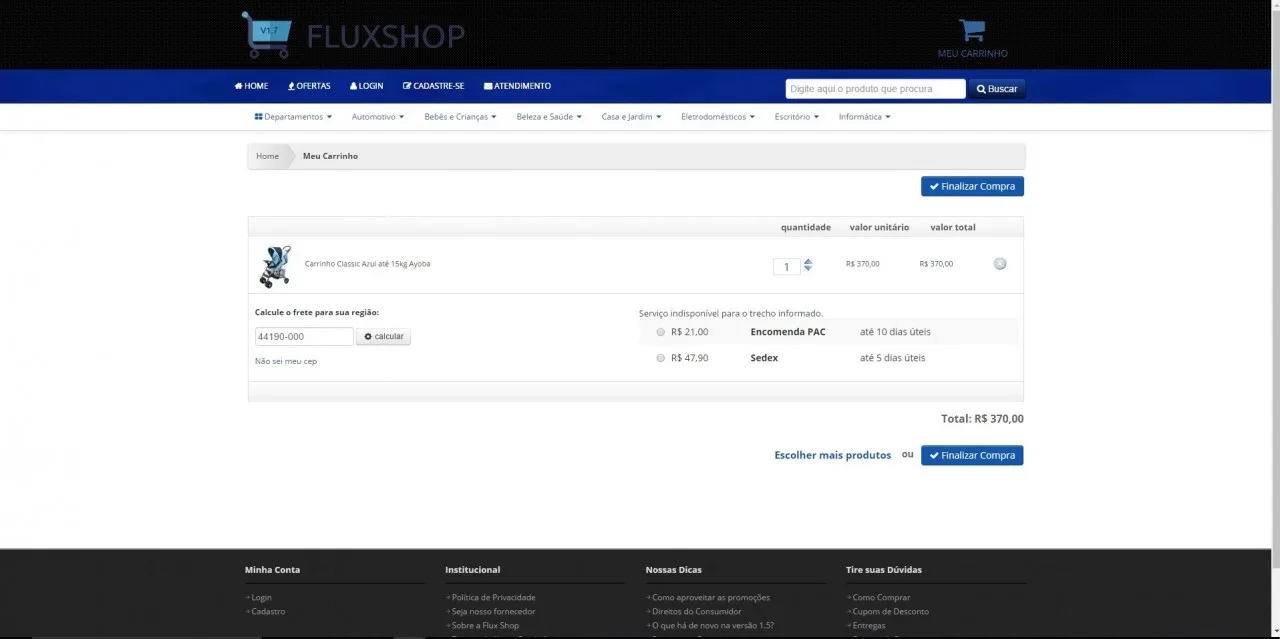This screenshot has height=639, width=1280.
Task: Open Como Comprar link
Action: coord(881,597)
